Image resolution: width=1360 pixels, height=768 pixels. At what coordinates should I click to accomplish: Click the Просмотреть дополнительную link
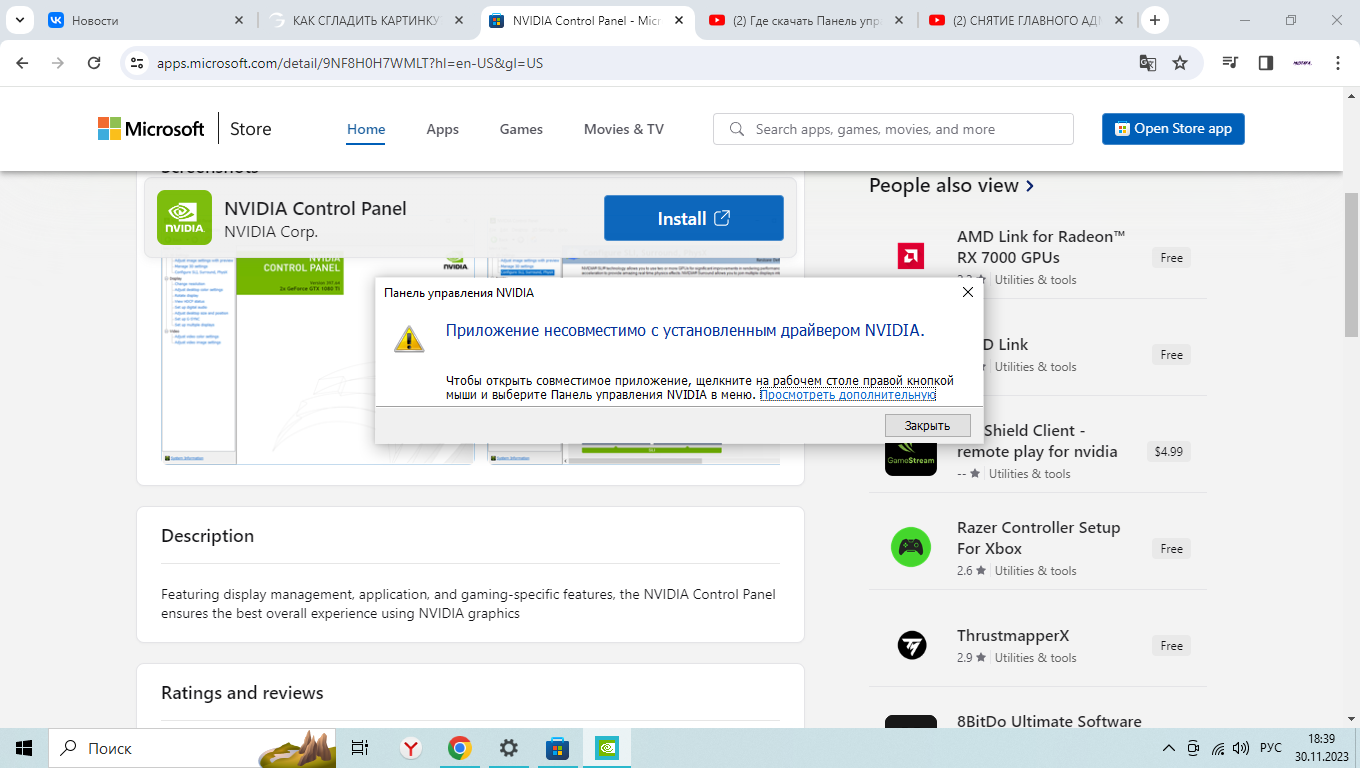tap(847, 395)
